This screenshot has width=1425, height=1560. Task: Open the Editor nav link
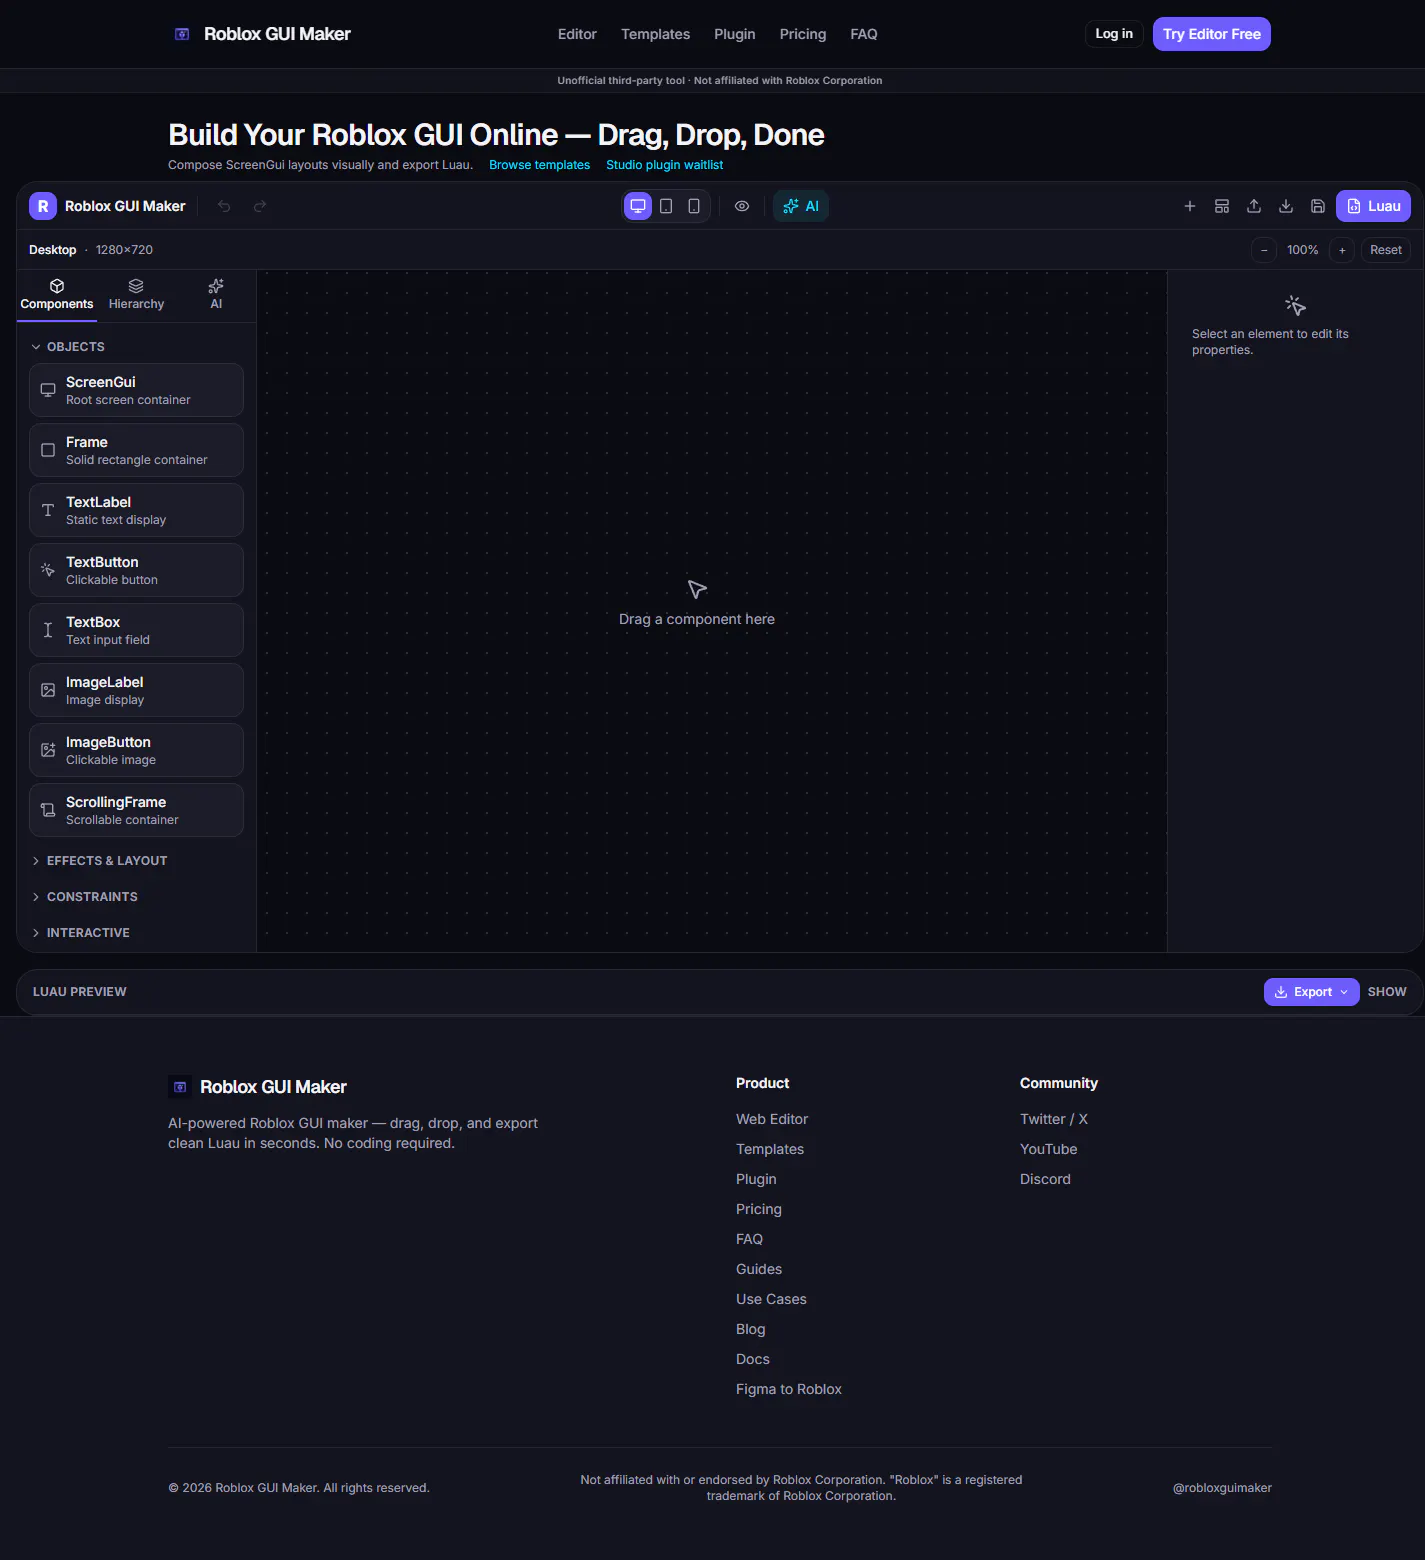coord(577,34)
